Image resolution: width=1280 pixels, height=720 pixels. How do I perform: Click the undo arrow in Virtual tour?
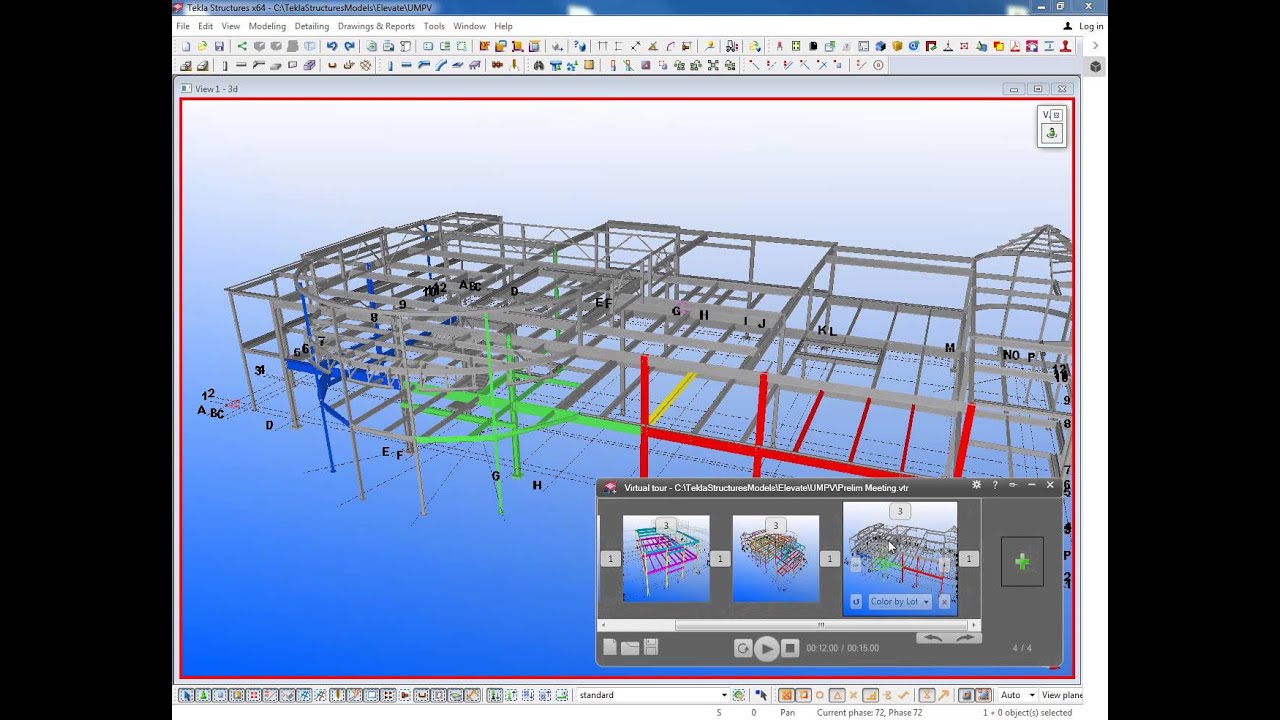[932, 637]
